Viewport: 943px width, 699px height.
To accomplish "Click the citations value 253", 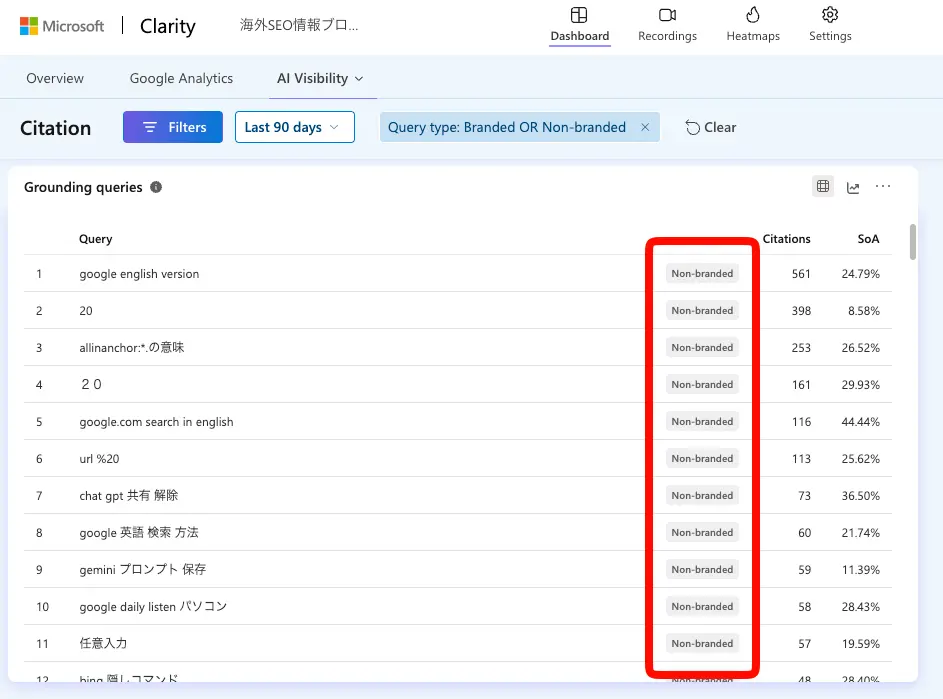I will point(801,348).
